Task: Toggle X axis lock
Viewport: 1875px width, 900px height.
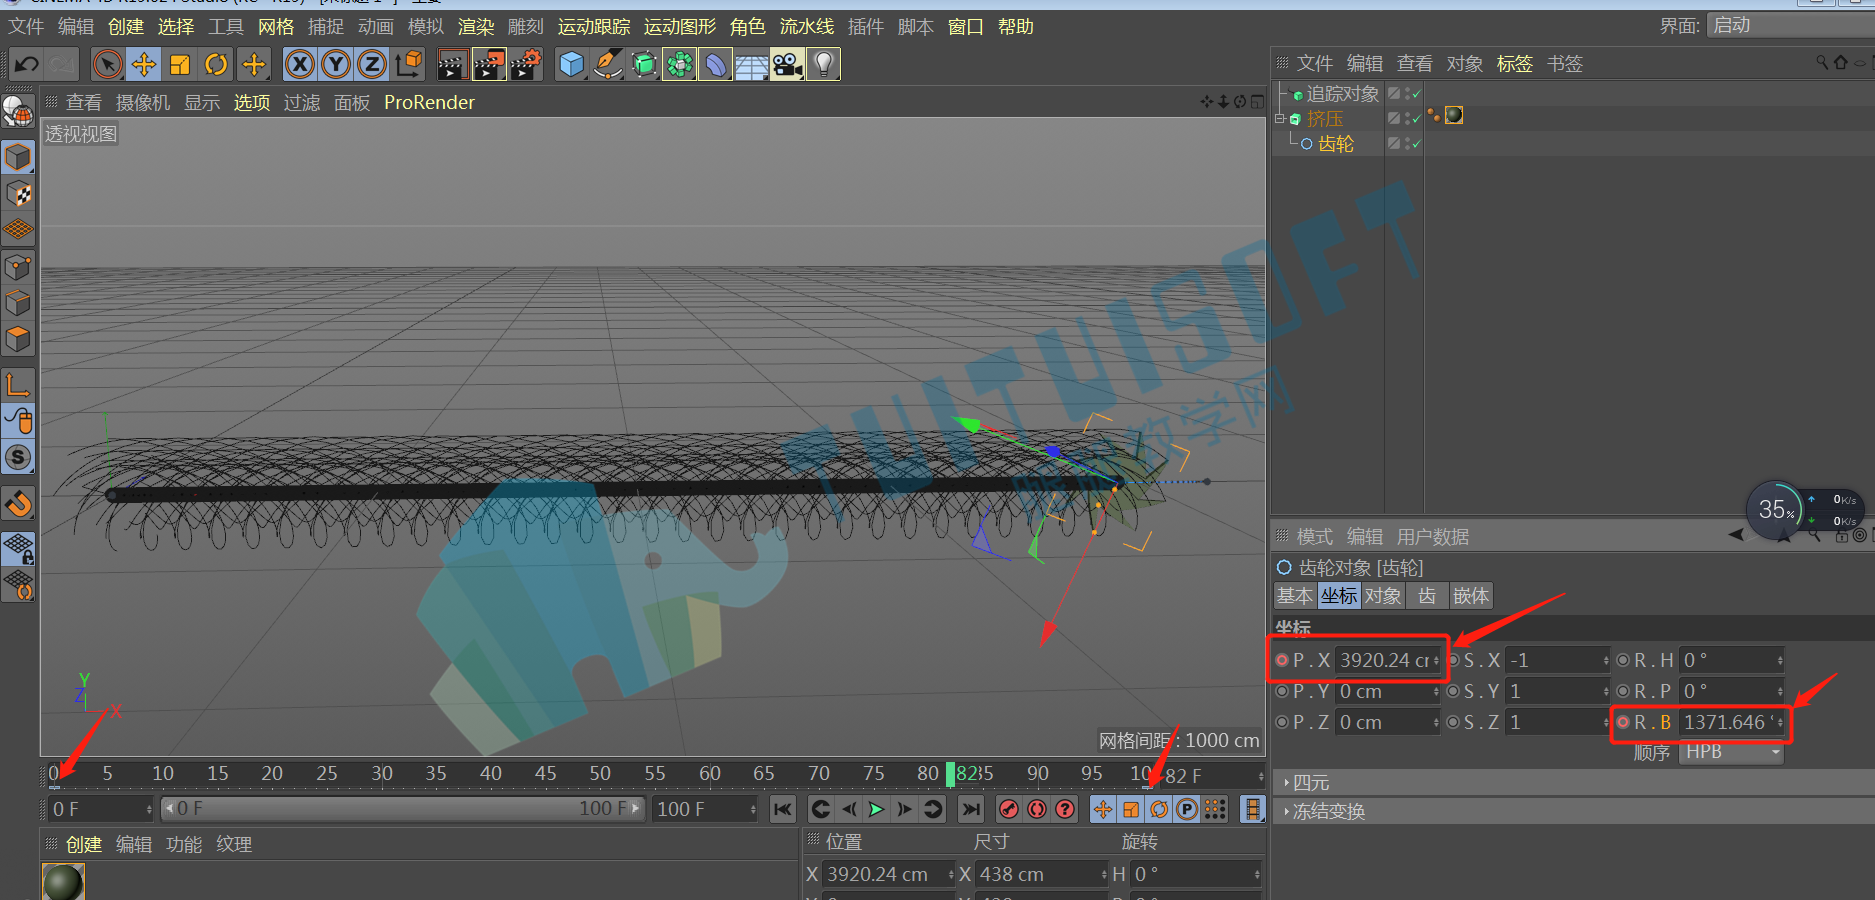Action: point(300,65)
